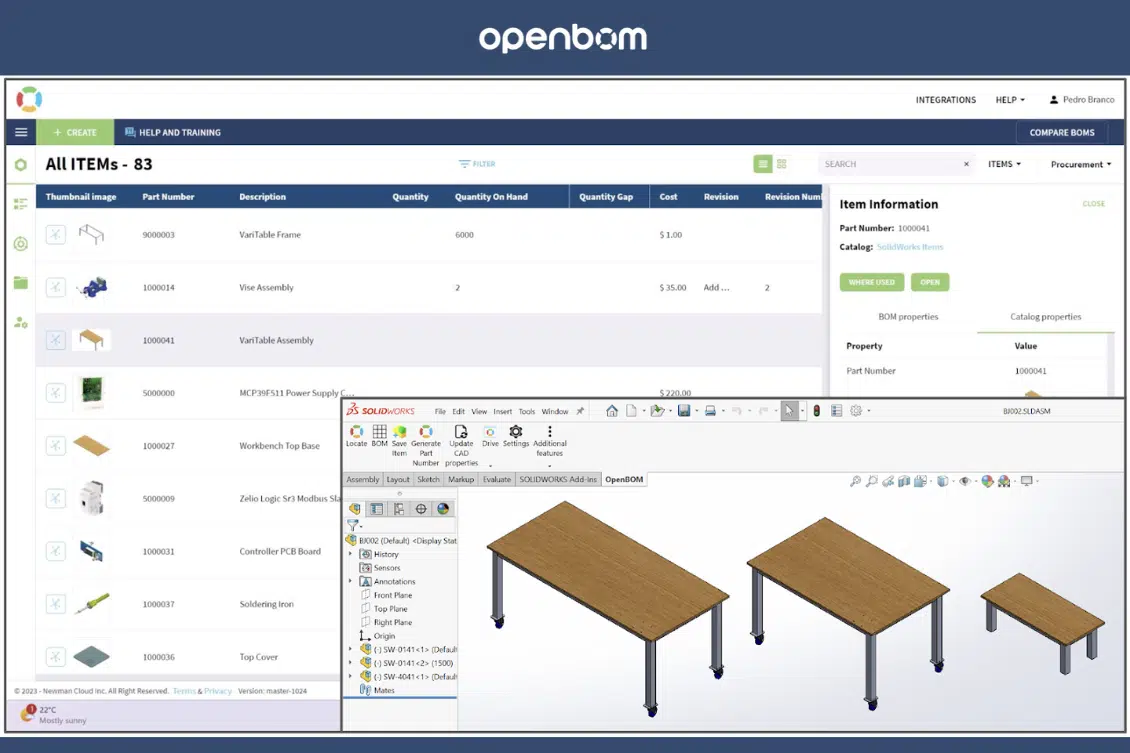Open the PropertyManager tab icon

[377, 509]
